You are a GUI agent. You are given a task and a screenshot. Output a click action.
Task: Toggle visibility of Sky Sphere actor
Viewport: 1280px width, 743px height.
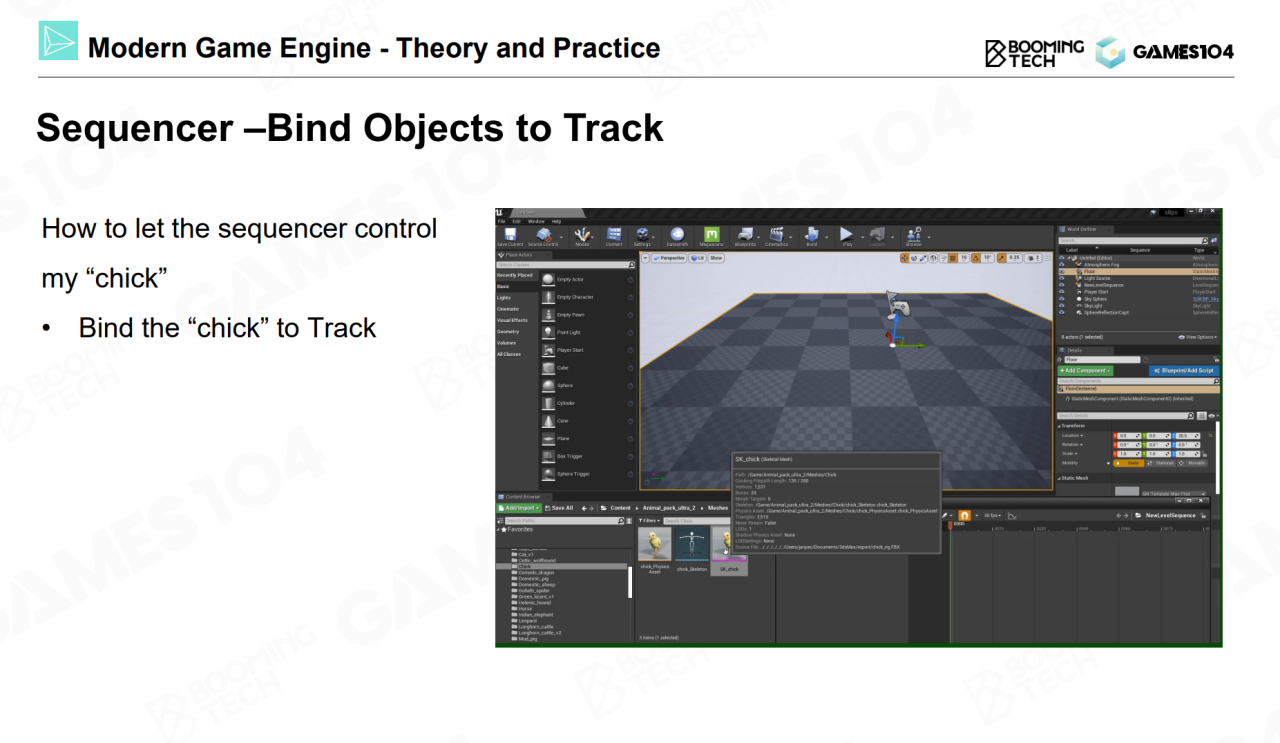(x=1062, y=298)
